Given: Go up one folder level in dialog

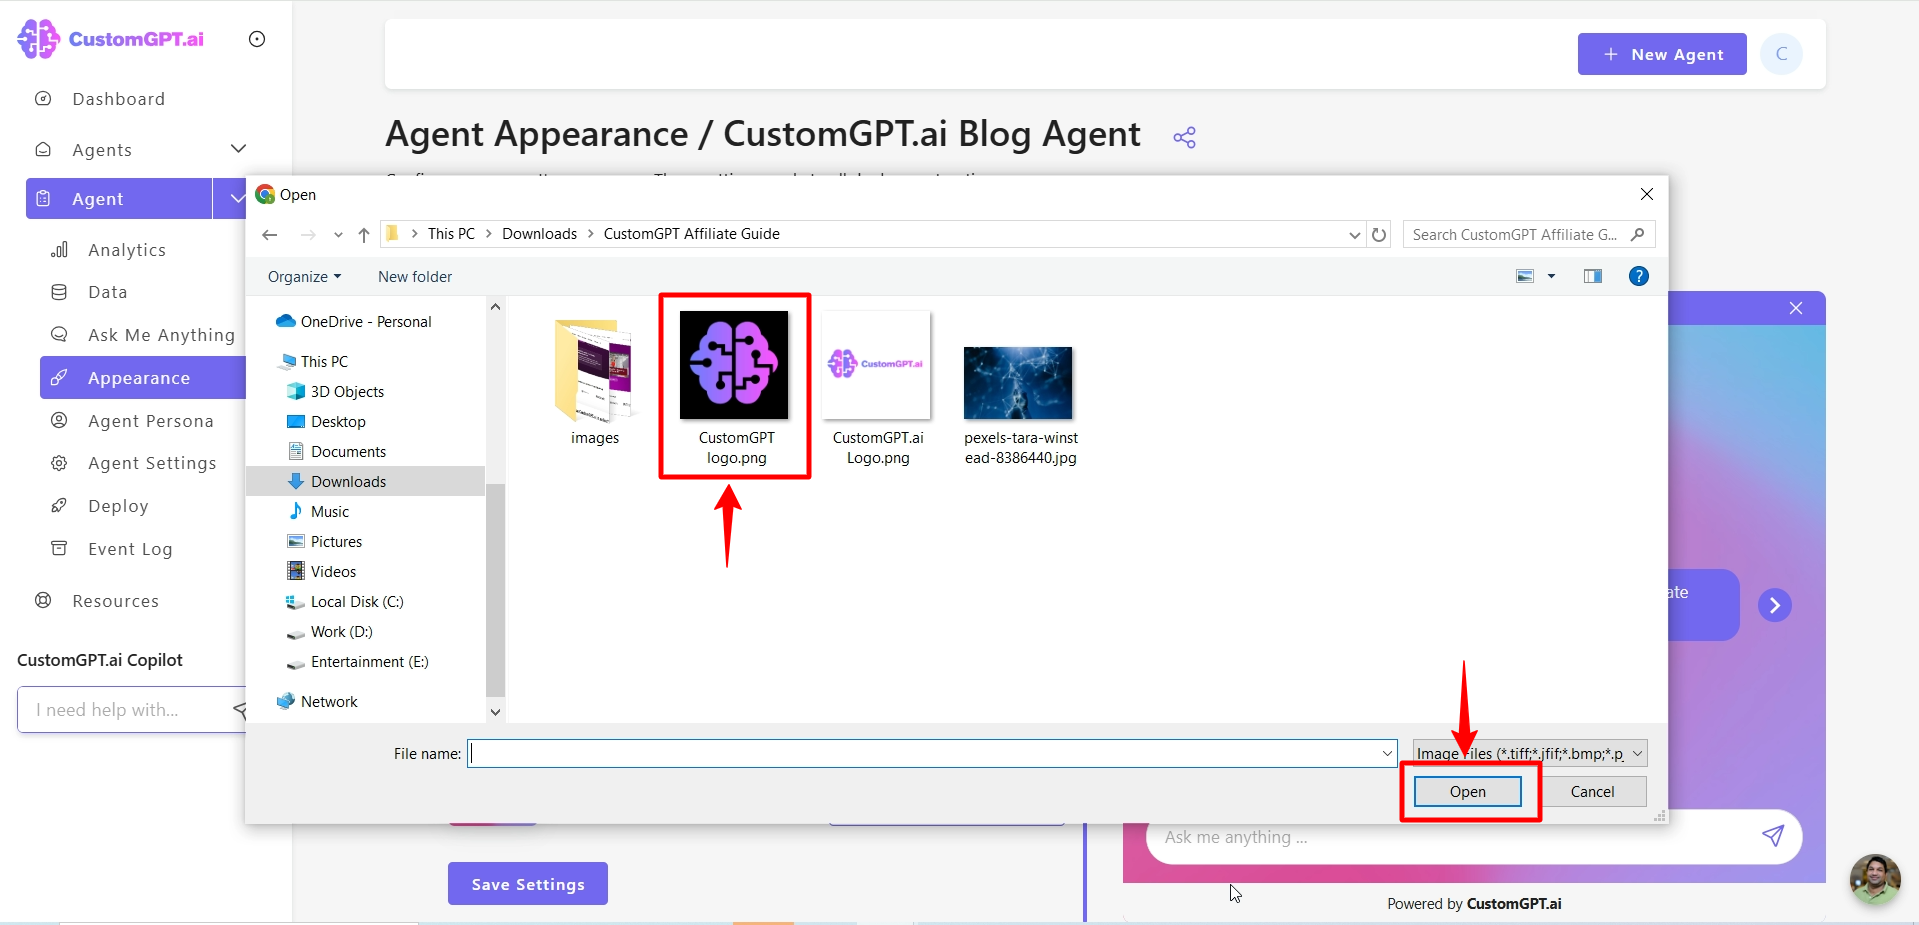Looking at the screenshot, I should click(364, 235).
